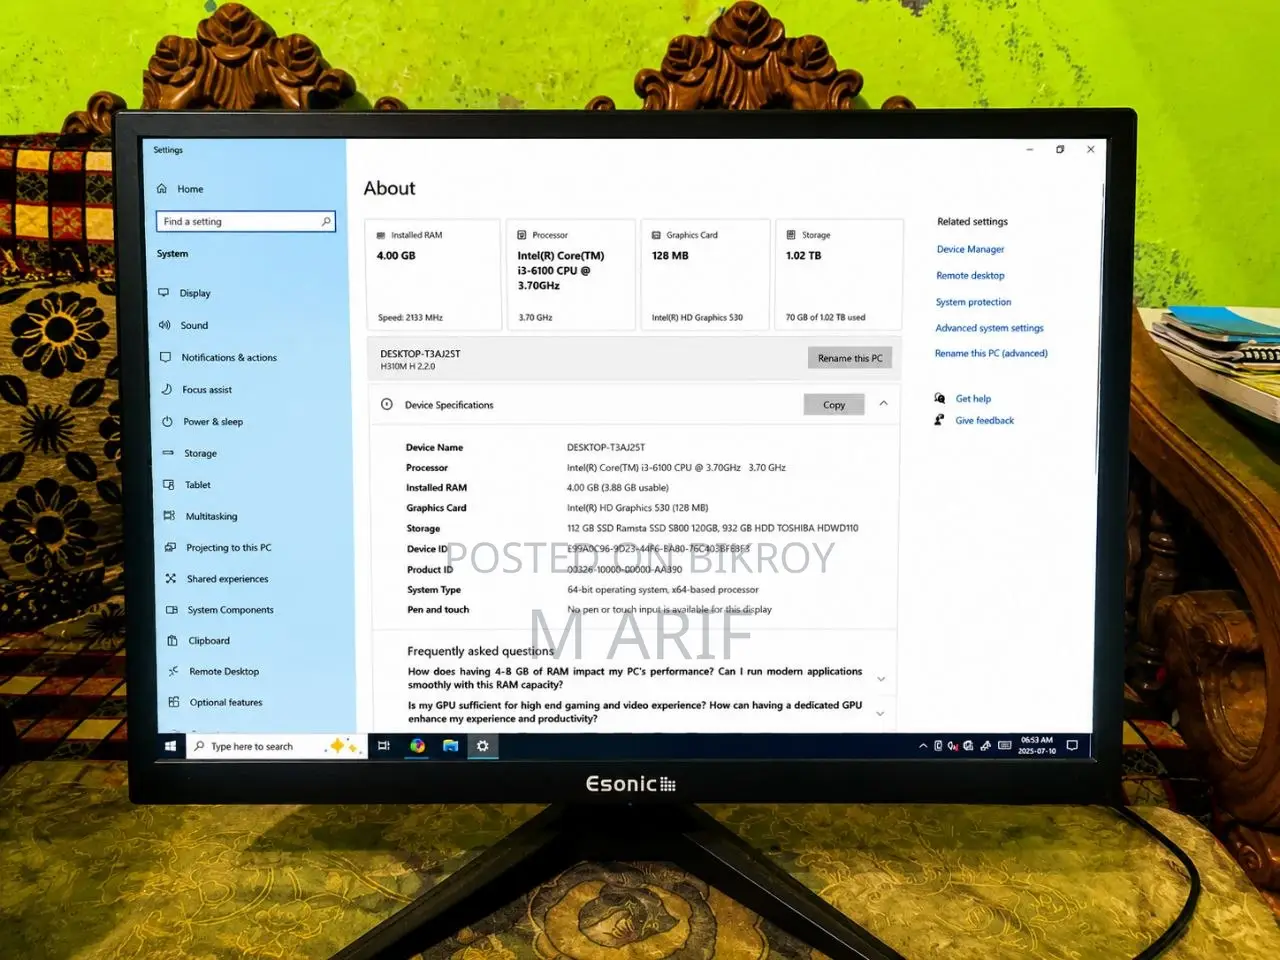Click the Give feedback link
The image size is (1280, 960).
coord(984,421)
